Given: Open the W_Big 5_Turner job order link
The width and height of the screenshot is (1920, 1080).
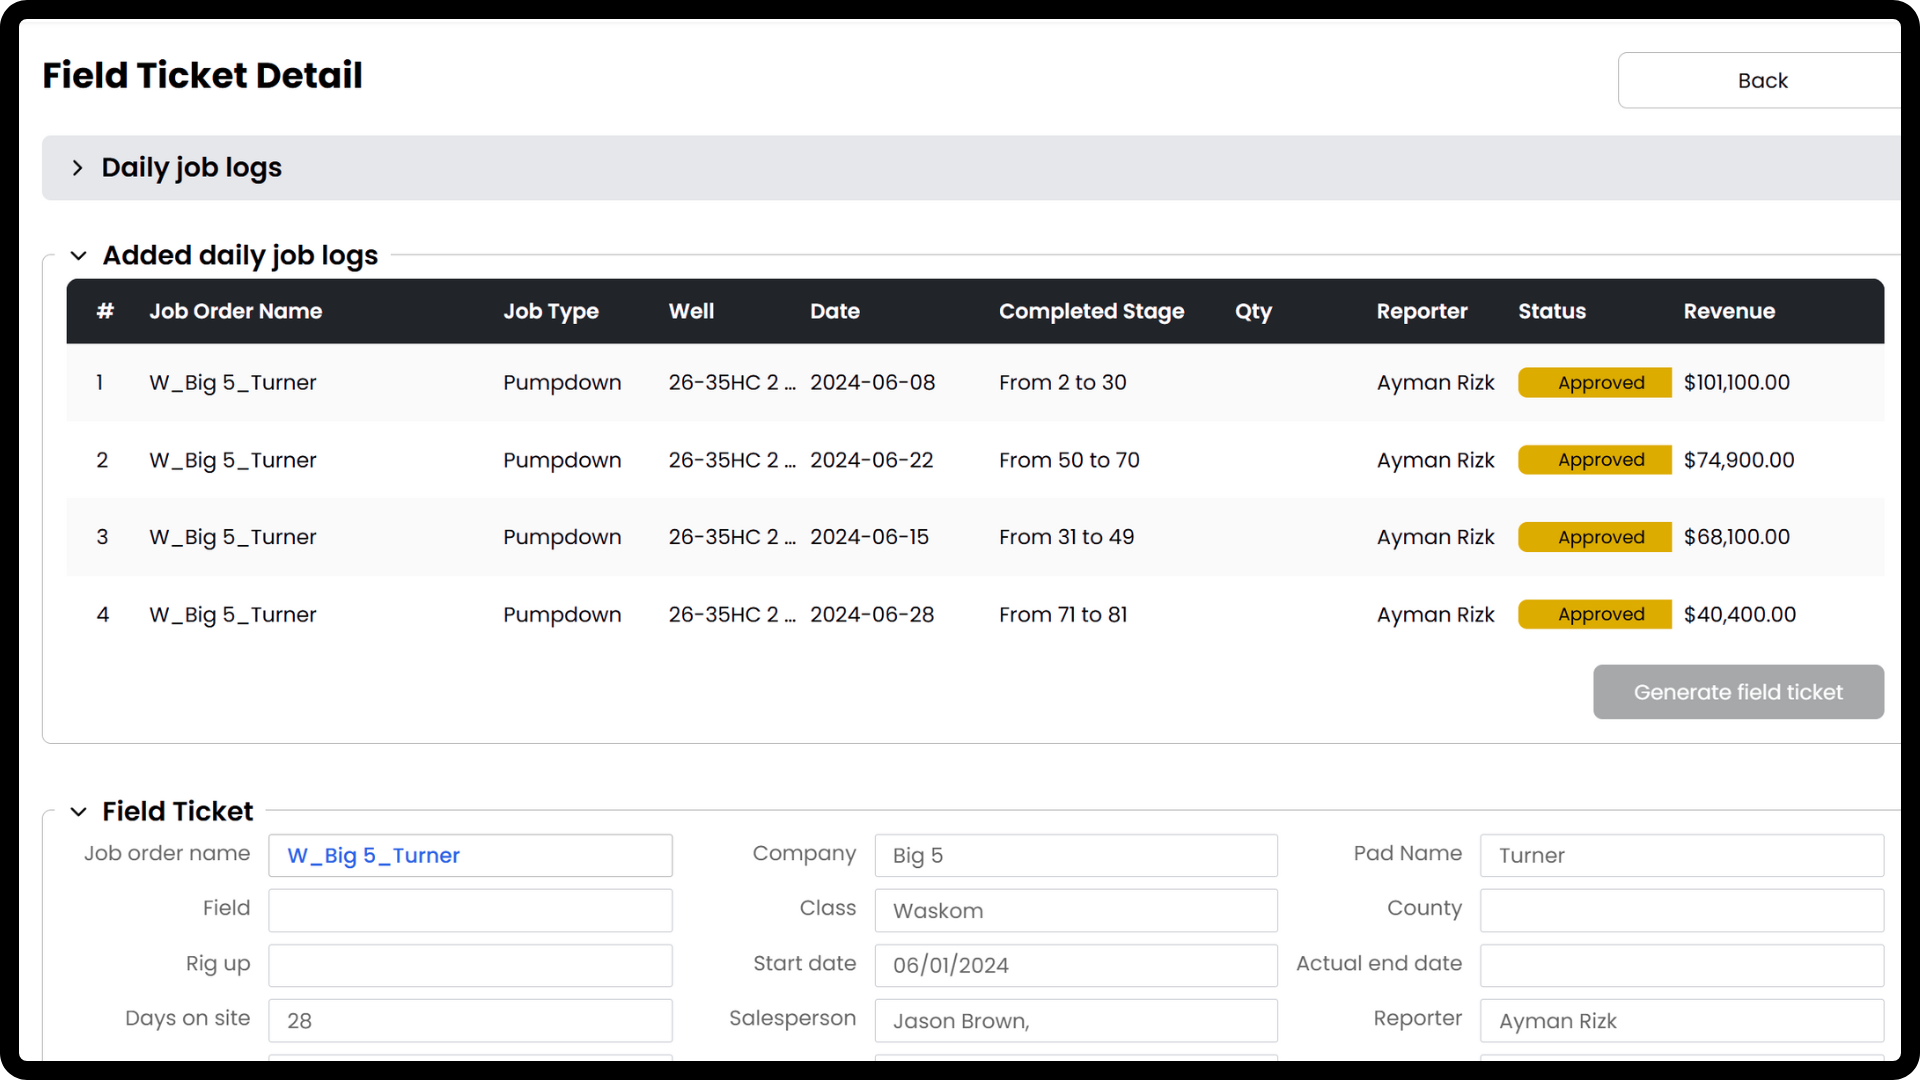Looking at the screenshot, I should (x=373, y=856).
